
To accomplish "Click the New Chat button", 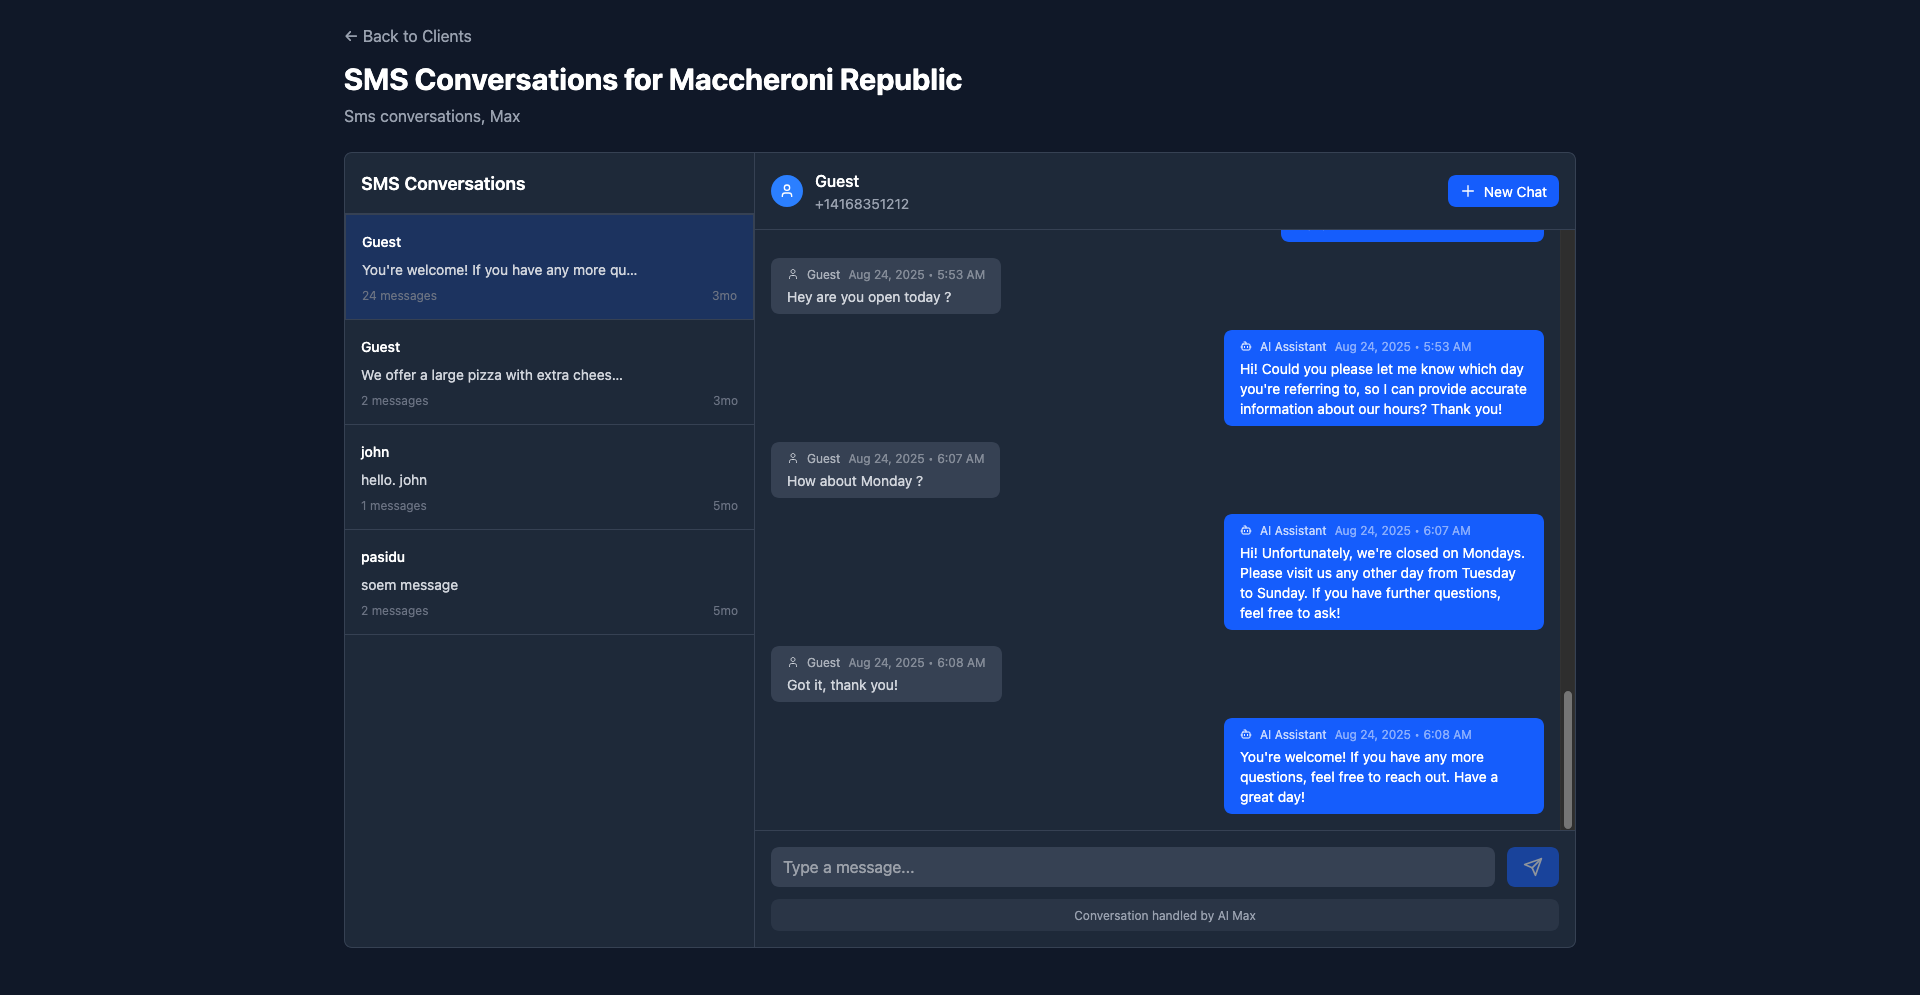I will pyautogui.click(x=1503, y=191).
